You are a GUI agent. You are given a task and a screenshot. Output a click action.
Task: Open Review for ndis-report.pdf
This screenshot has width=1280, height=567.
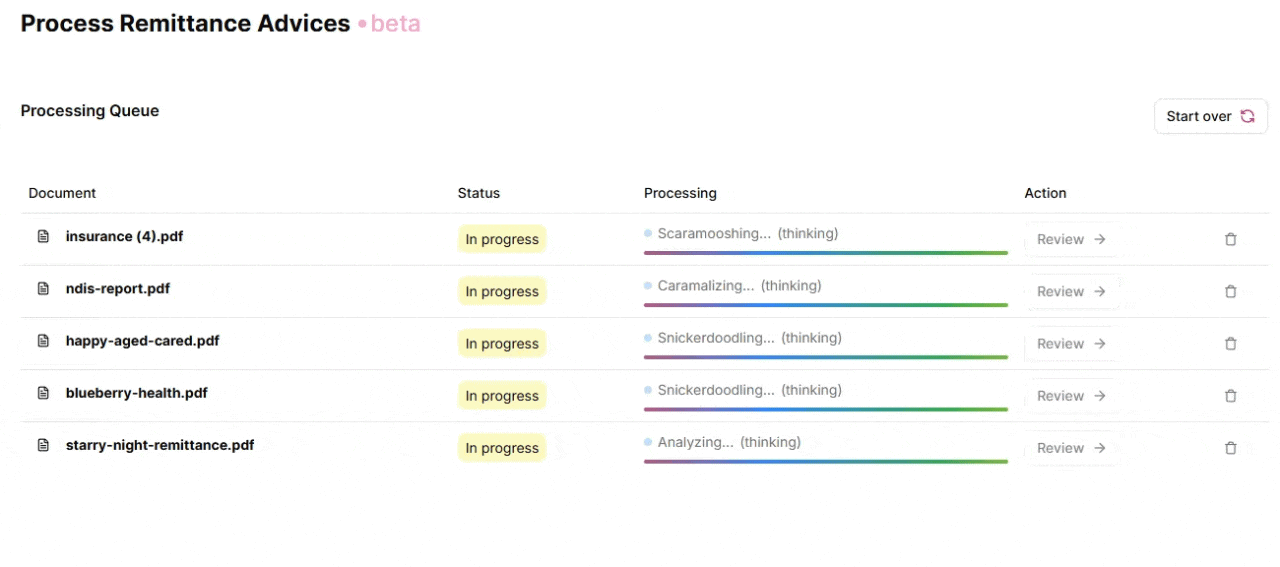(1071, 291)
